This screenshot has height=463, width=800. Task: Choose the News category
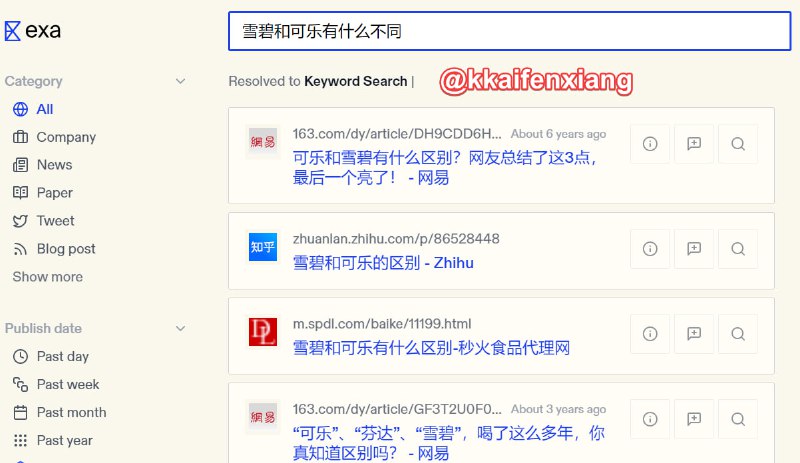(54, 165)
